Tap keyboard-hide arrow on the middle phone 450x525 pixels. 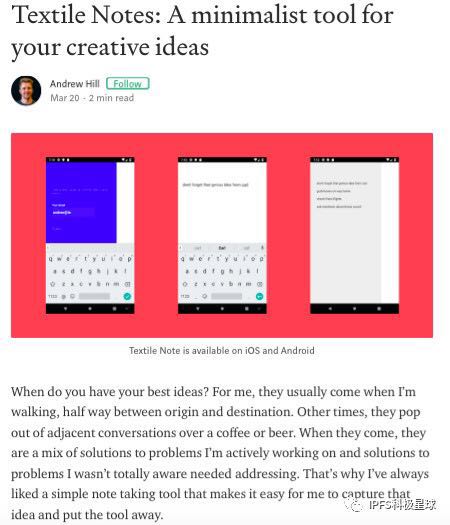point(198,308)
